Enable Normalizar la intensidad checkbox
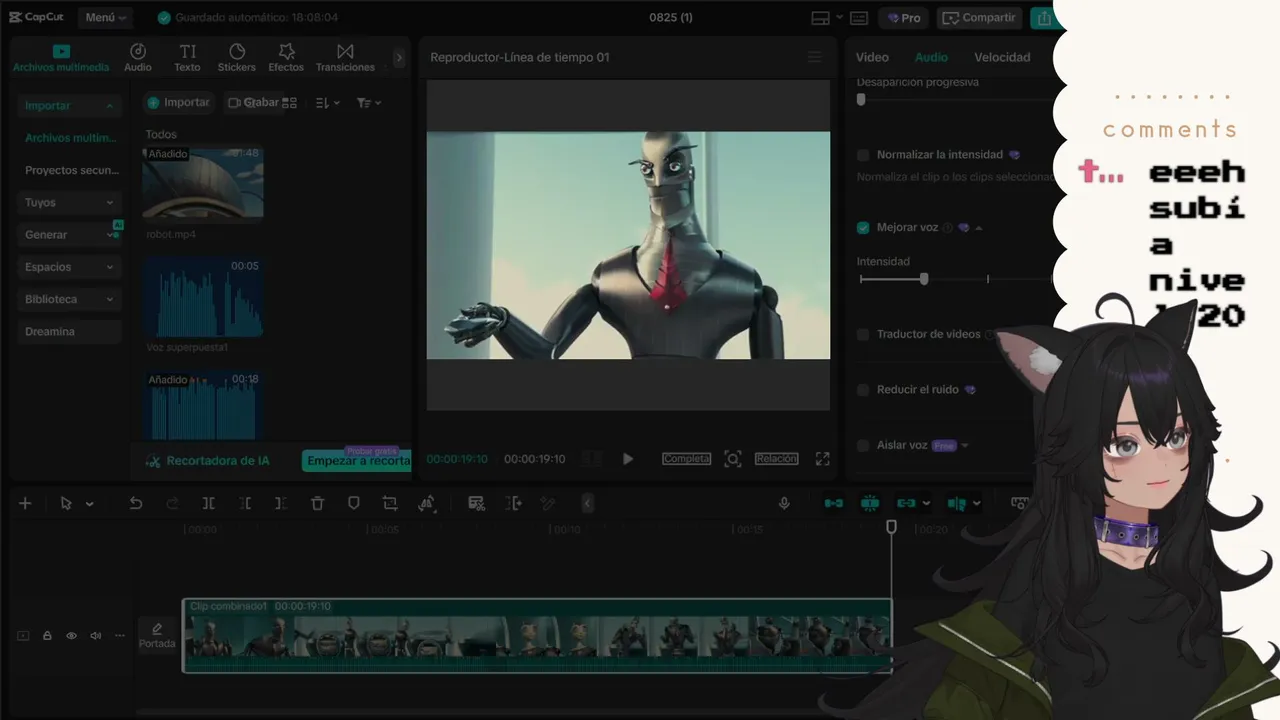 click(x=863, y=155)
